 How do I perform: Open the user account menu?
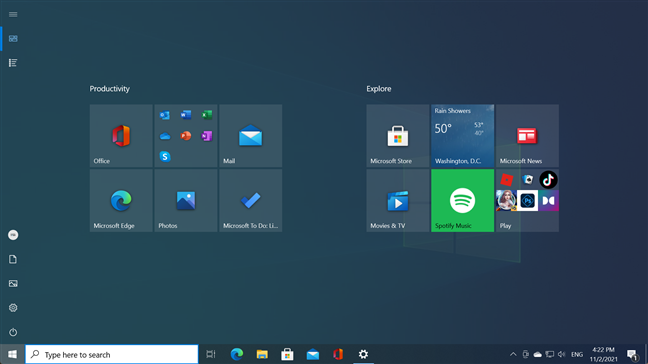(13, 235)
